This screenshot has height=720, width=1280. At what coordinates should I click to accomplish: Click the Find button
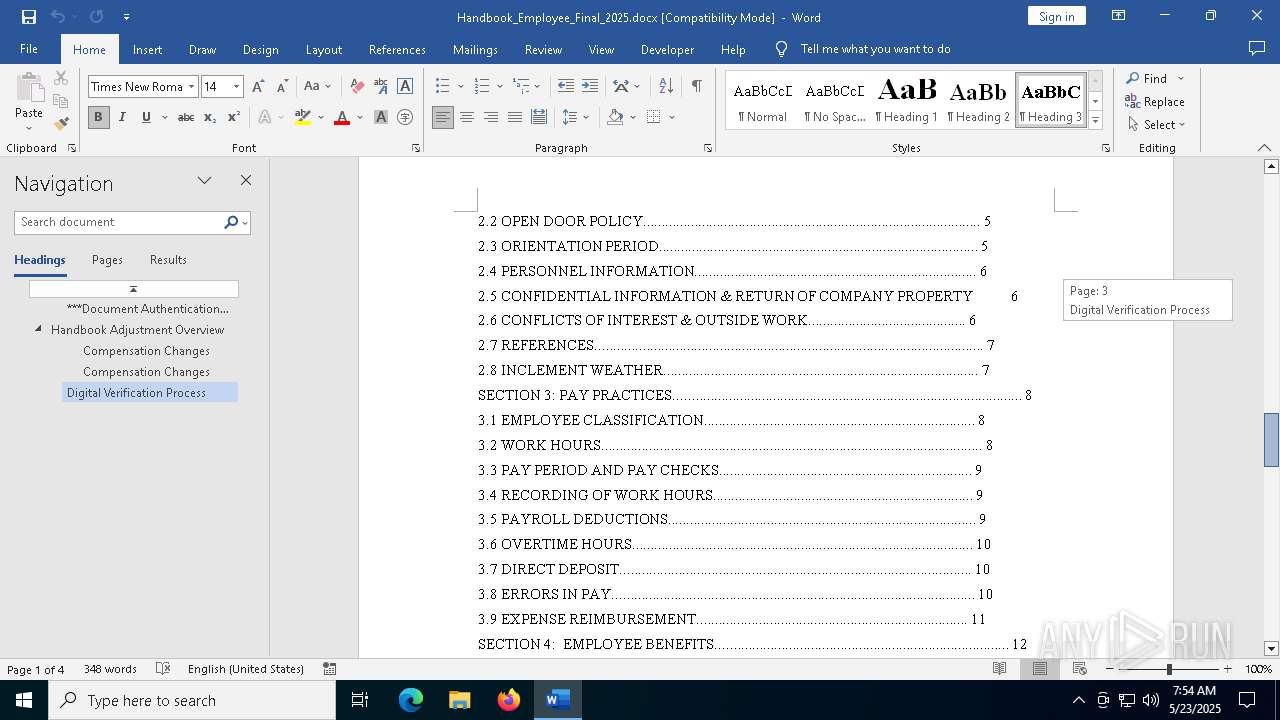pos(1147,78)
